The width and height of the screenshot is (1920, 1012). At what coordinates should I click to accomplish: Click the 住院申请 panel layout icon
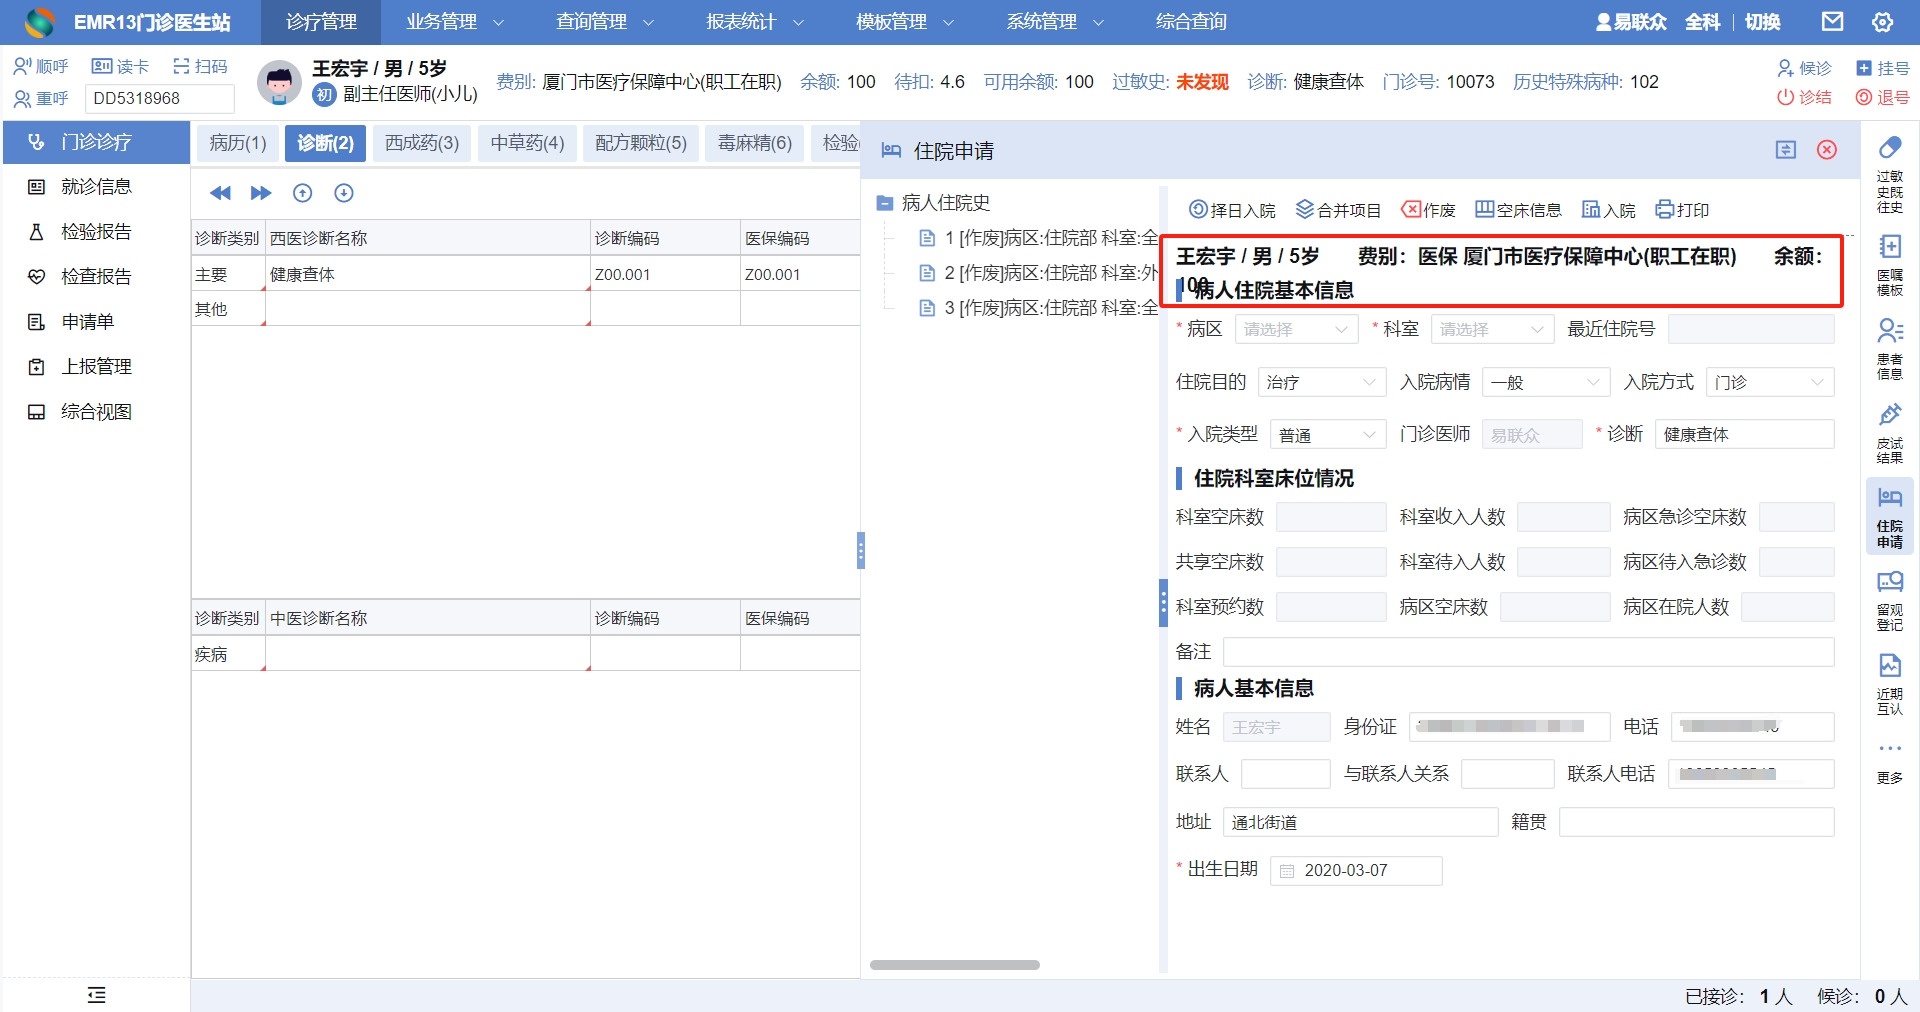click(1786, 150)
